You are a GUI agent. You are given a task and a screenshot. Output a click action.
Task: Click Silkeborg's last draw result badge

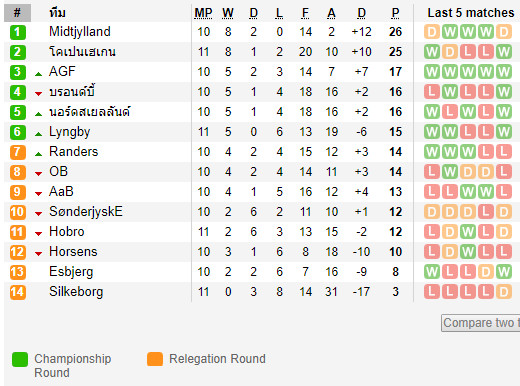pos(504,292)
